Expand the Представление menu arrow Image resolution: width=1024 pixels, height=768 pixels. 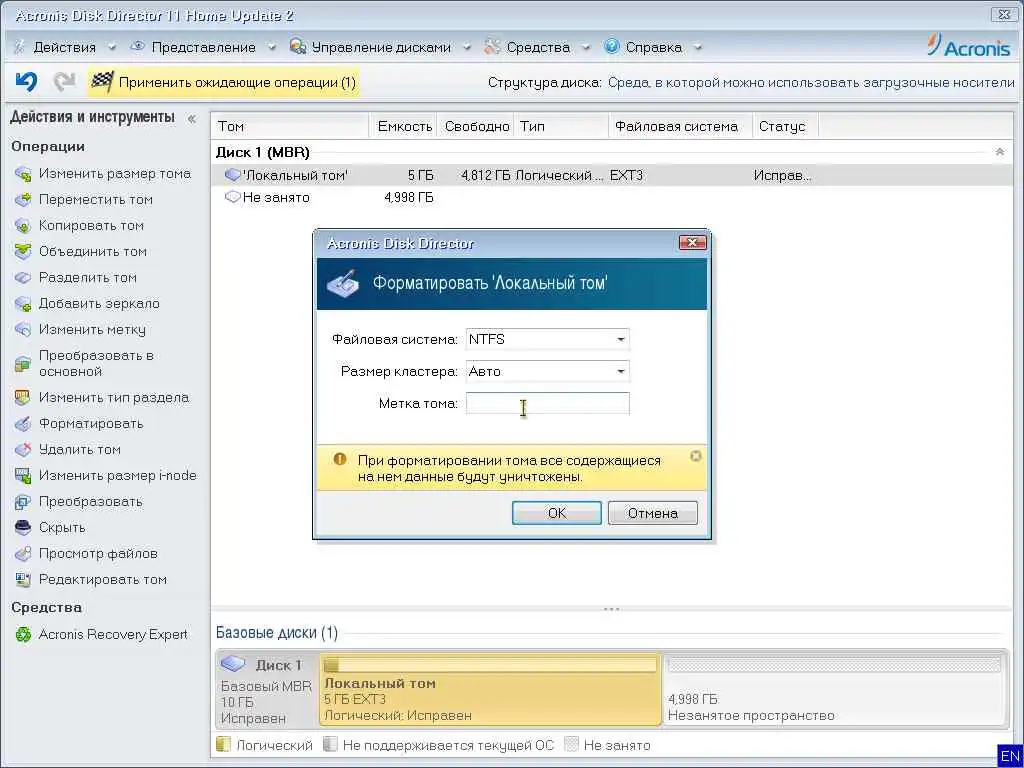point(272,47)
